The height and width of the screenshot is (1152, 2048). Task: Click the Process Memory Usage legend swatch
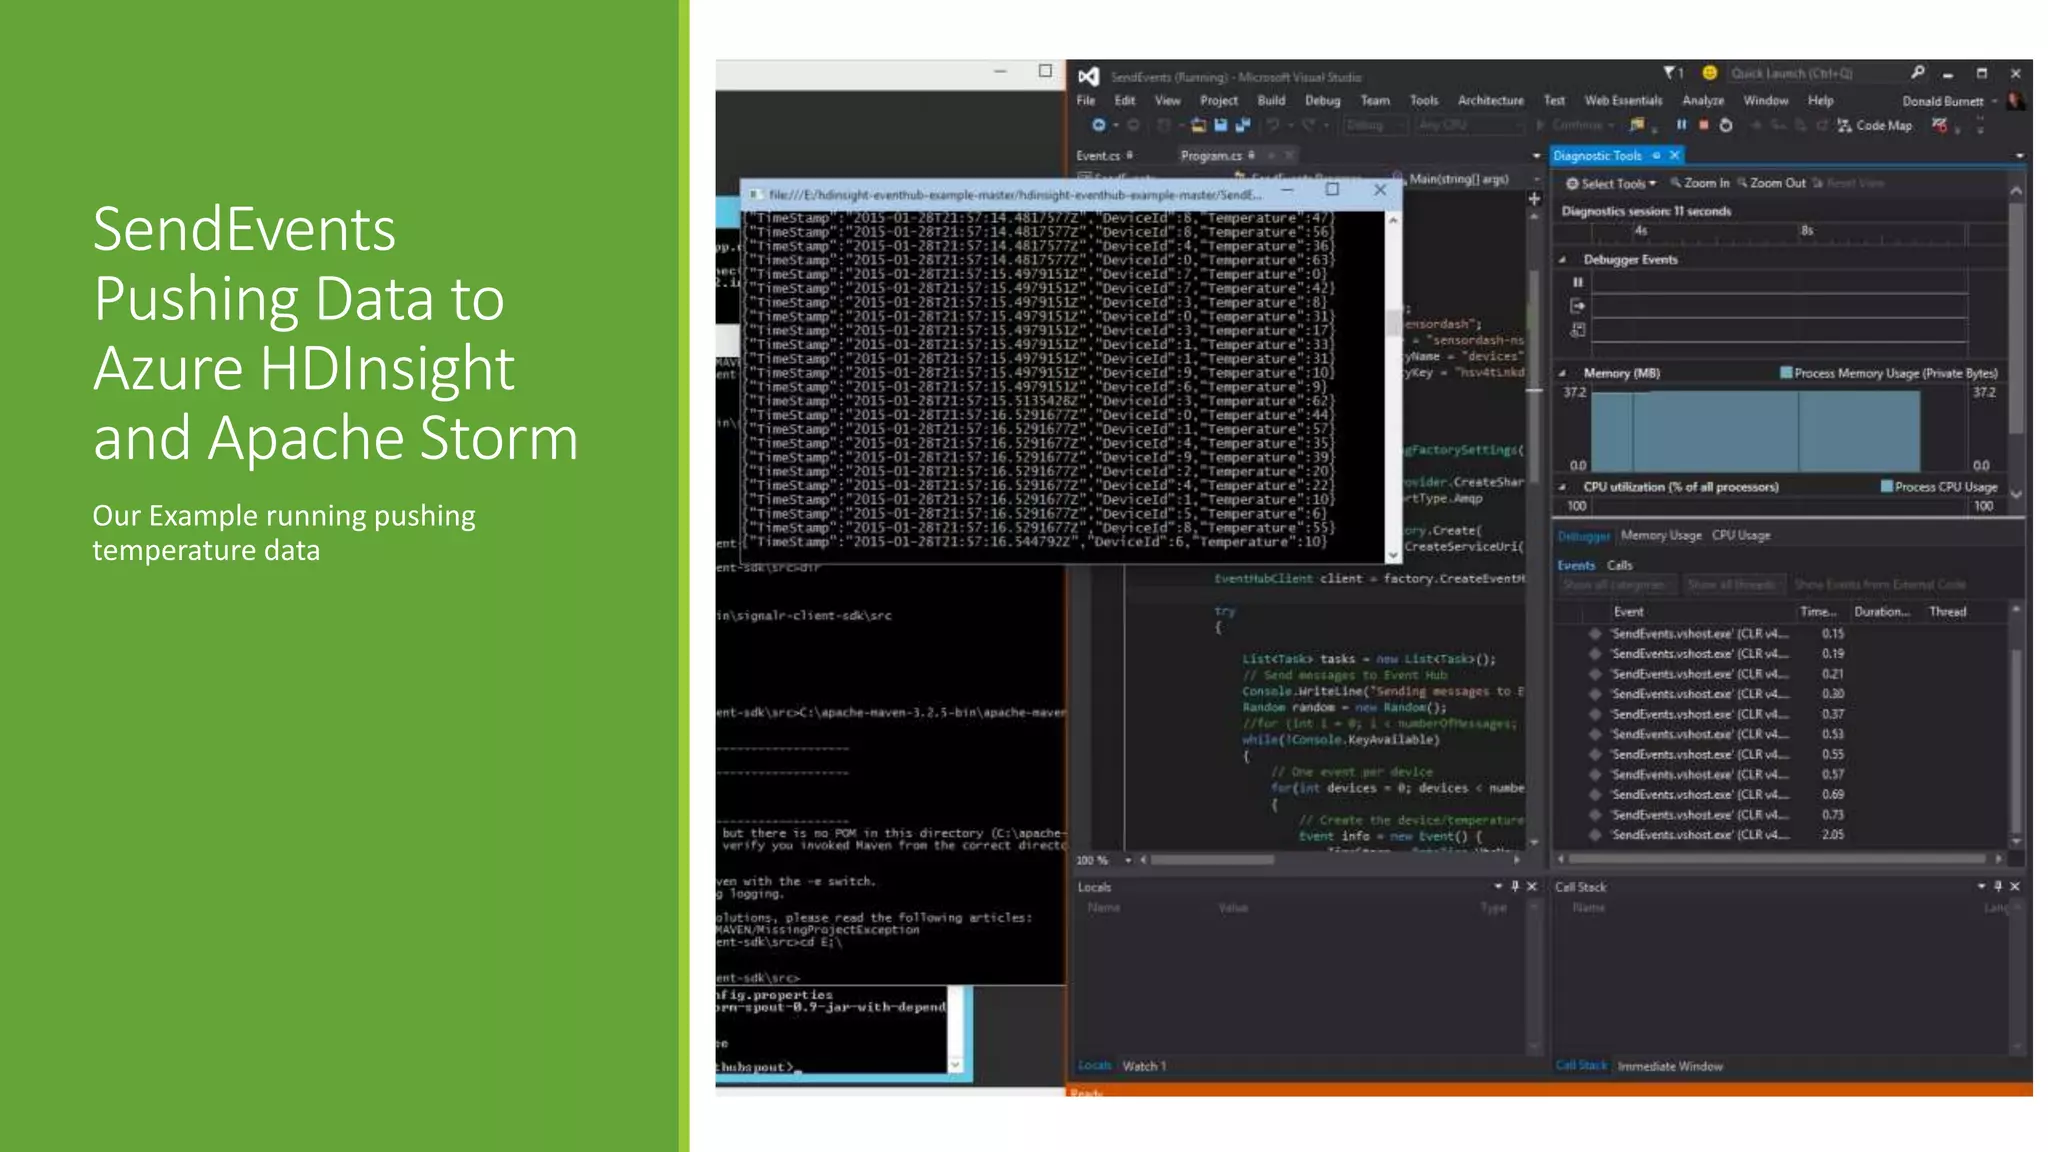[1786, 373]
